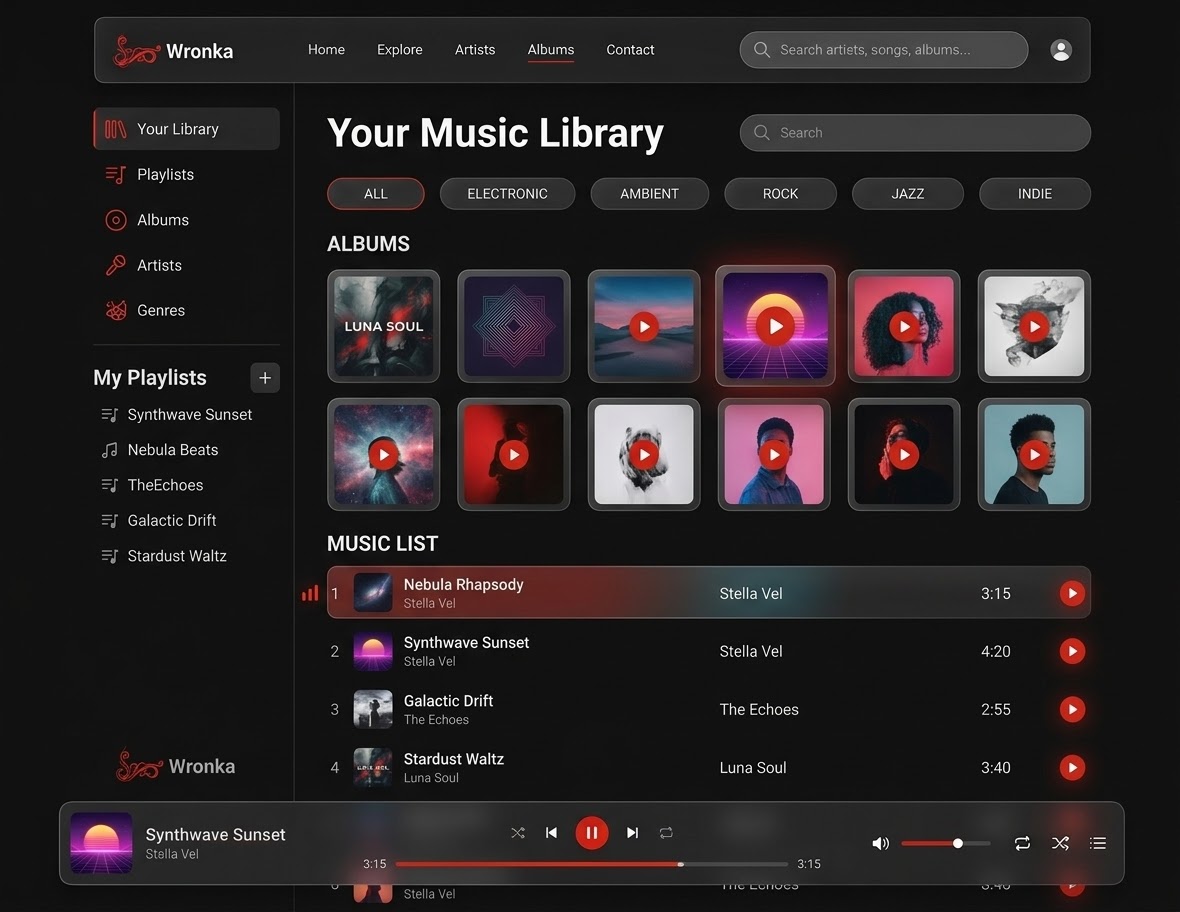Click the Wronka logo at sidebar bottom

[175, 766]
